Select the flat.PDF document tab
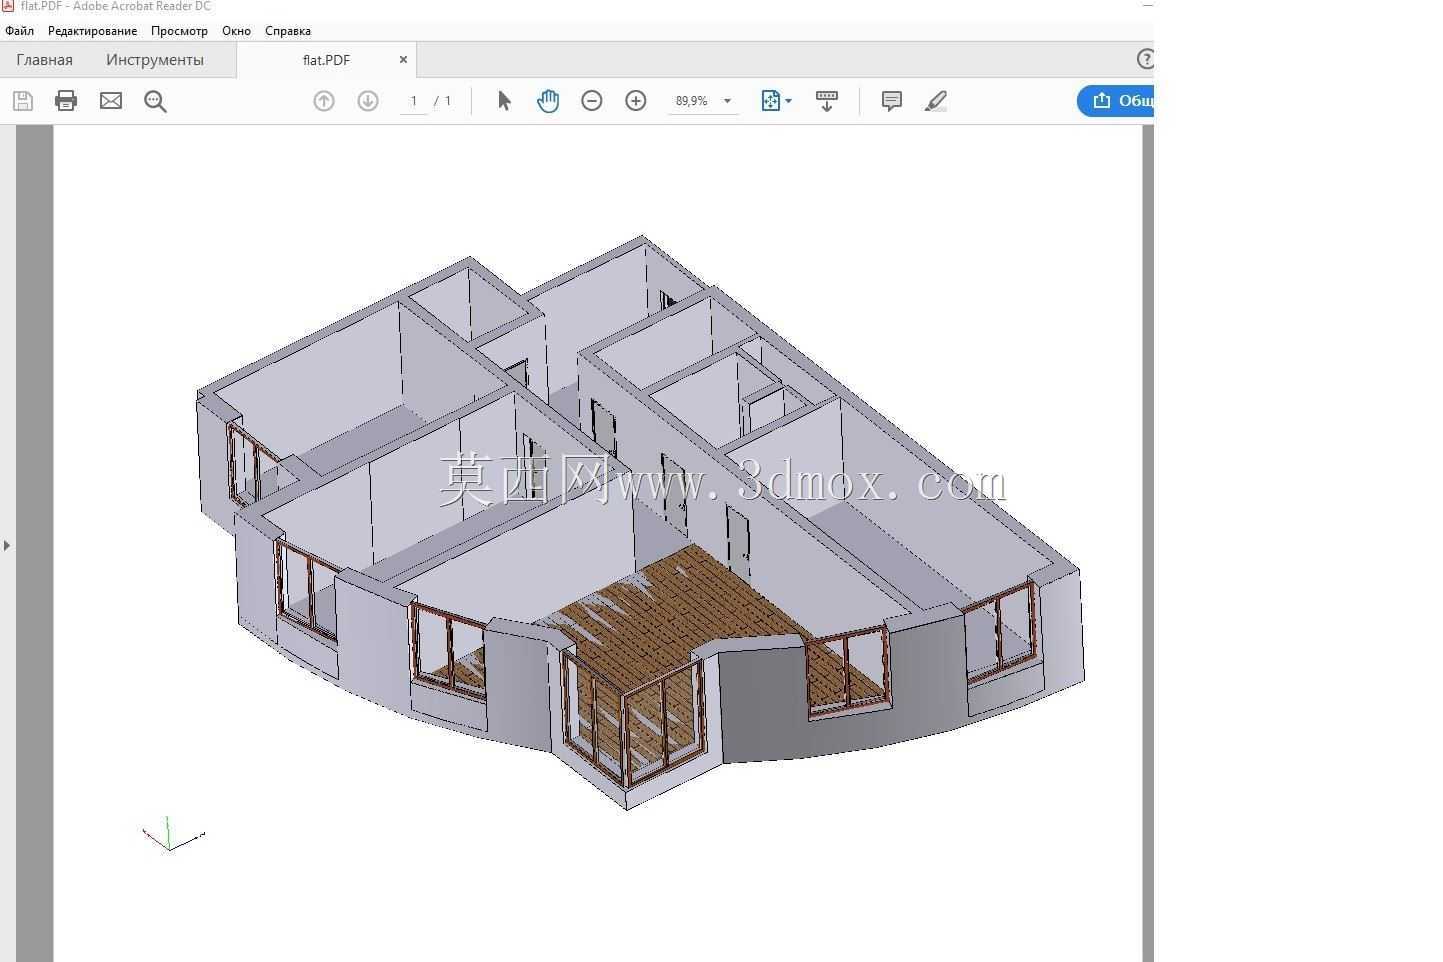The height and width of the screenshot is (962, 1443). coord(326,60)
